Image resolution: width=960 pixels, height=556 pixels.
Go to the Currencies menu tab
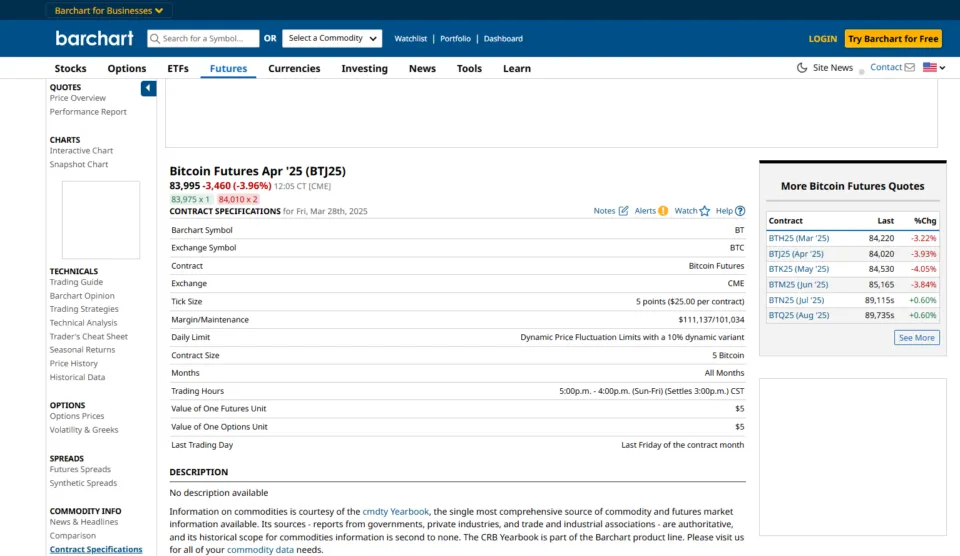(x=294, y=69)
